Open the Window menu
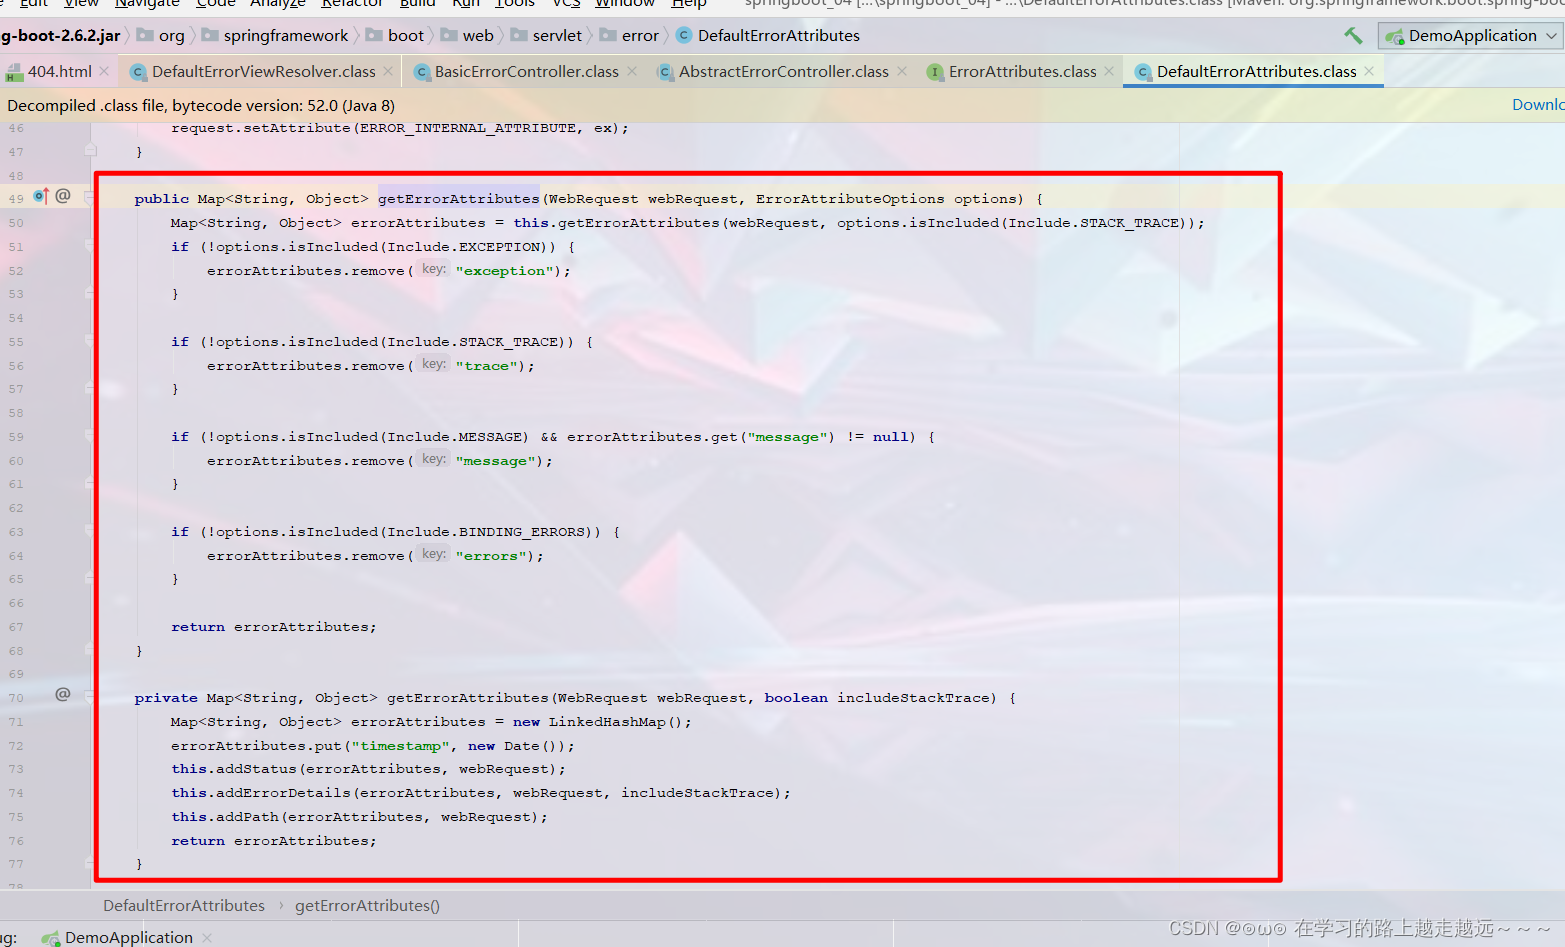 (x=625, y=4)
